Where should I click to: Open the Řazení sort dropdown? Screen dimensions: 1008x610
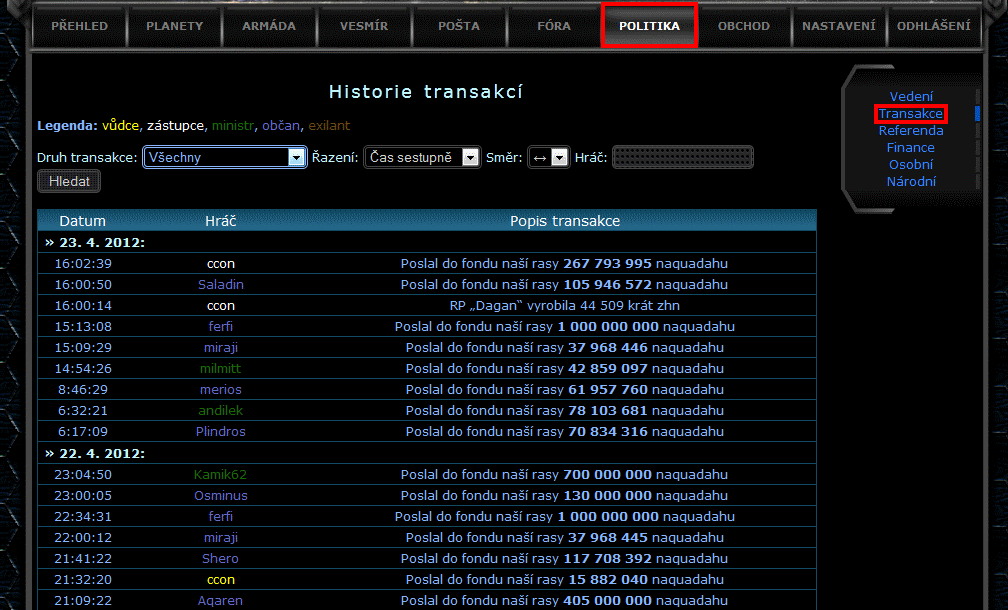click(422, 157)
